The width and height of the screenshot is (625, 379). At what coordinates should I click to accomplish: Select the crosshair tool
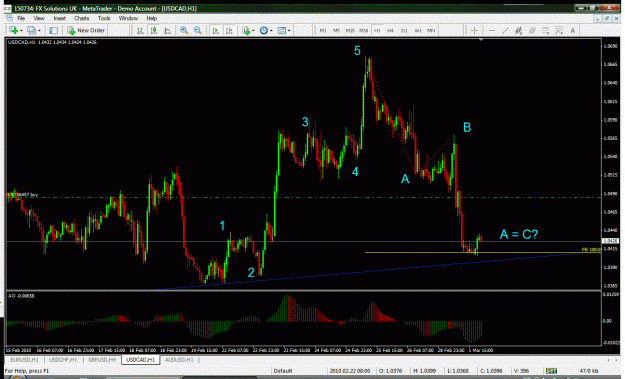pyautogui.click(x=474, y=30)
